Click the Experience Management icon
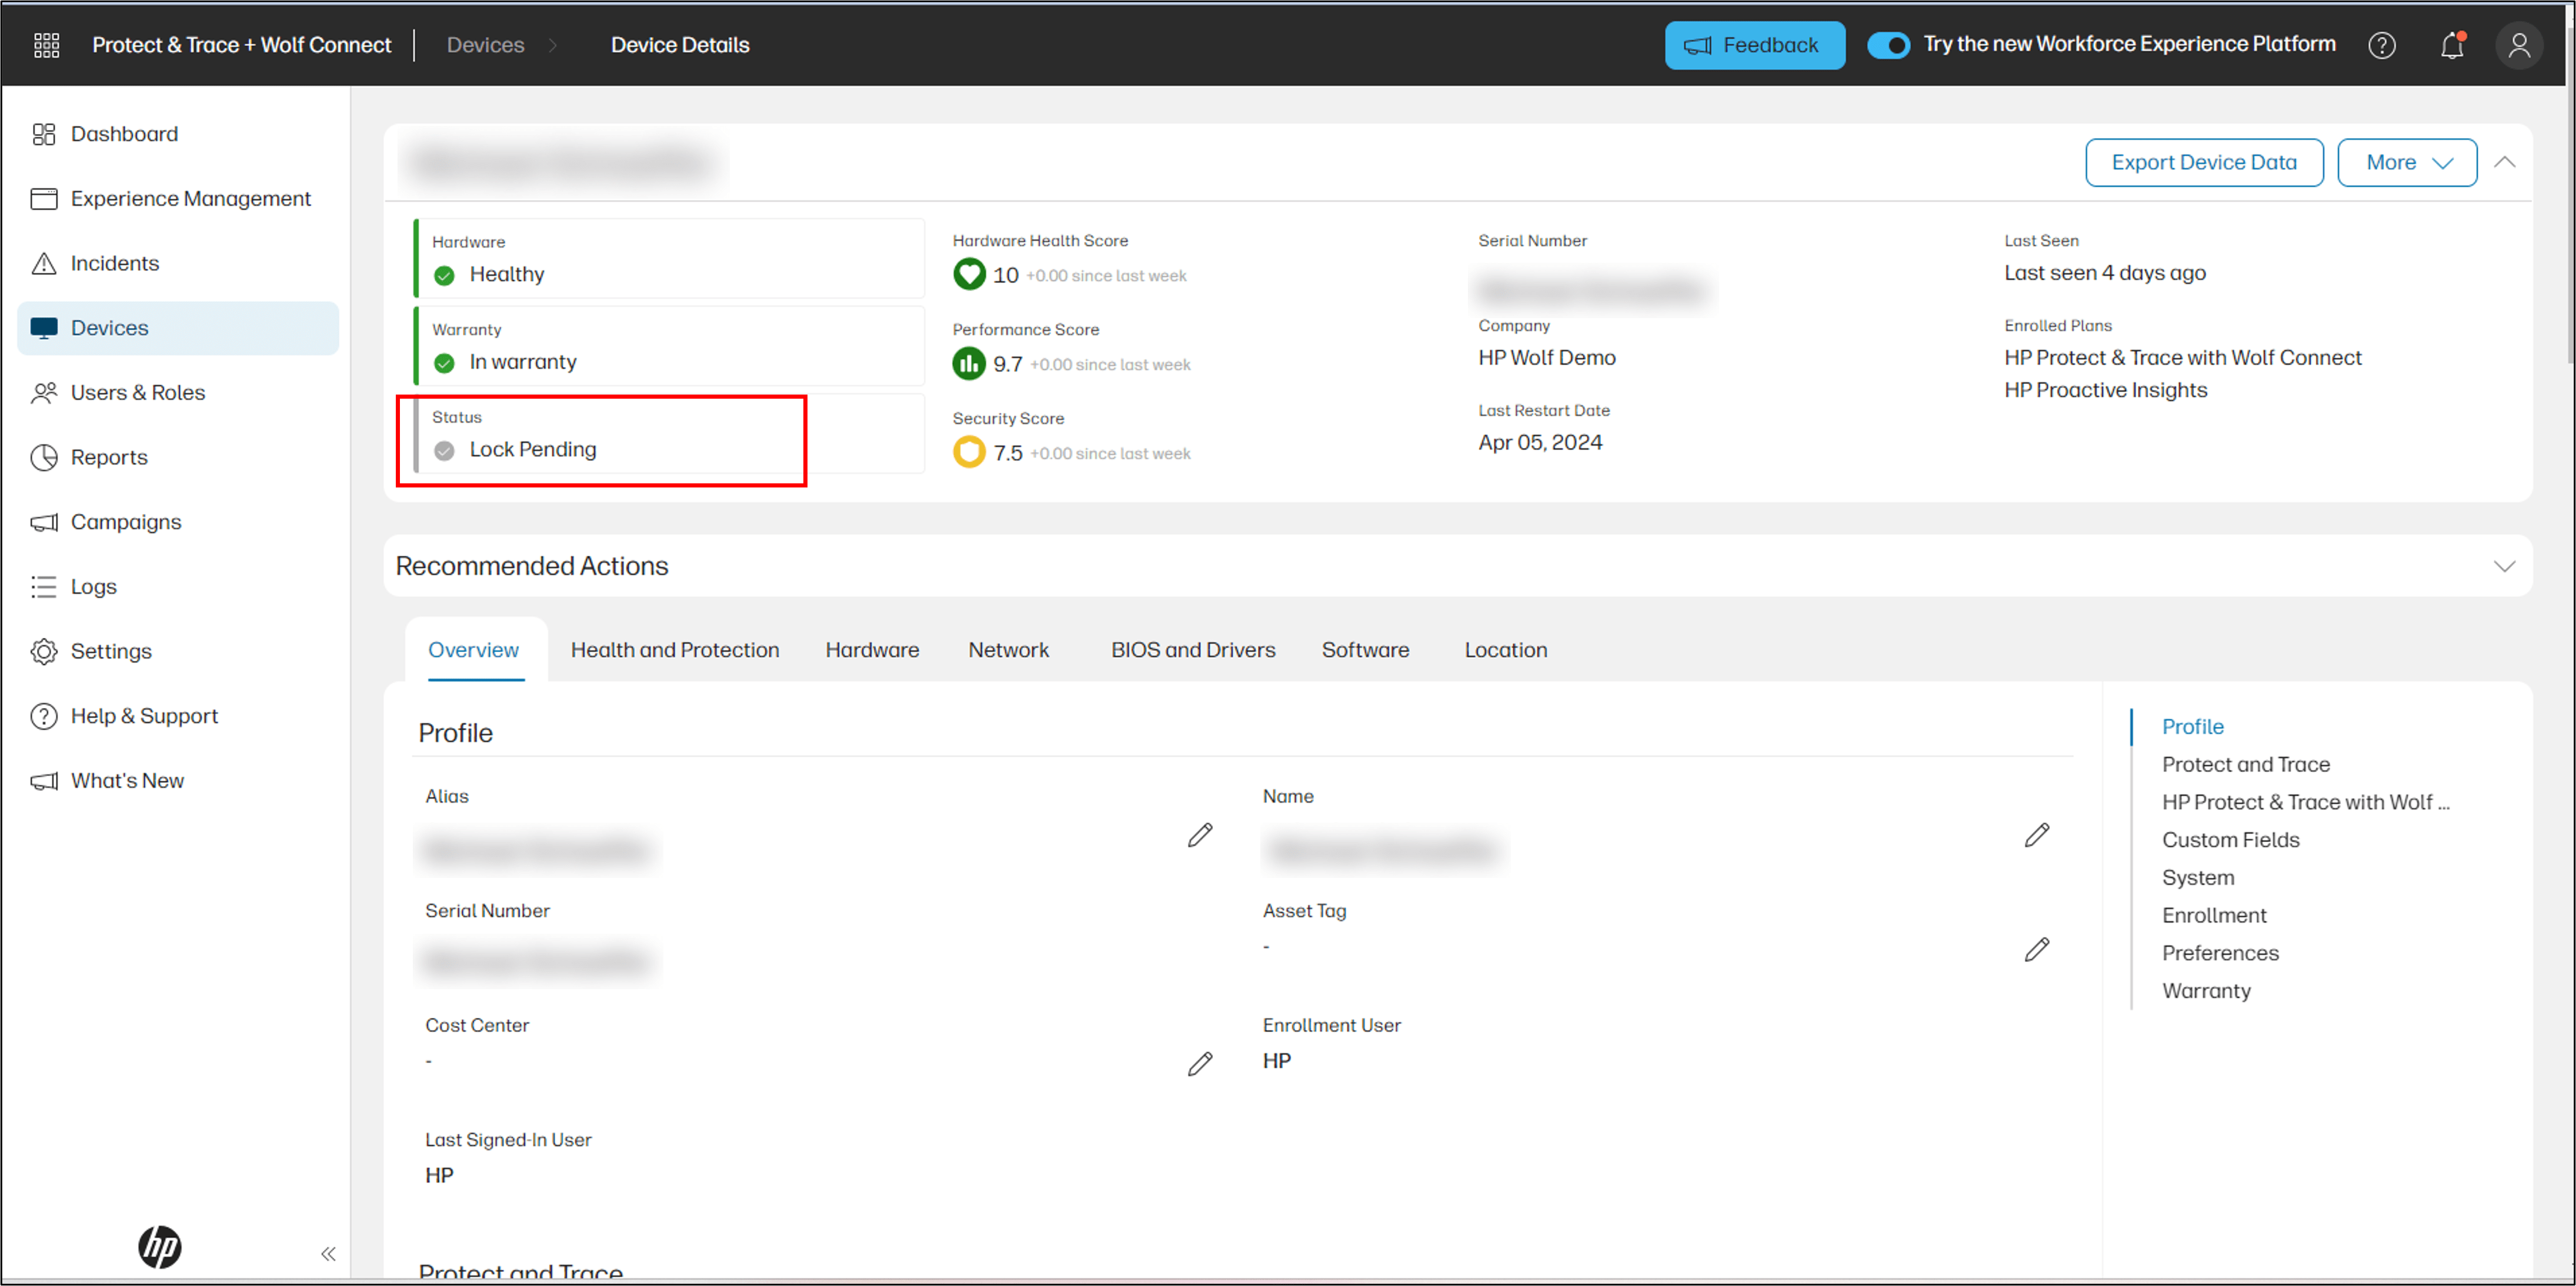2576x1286 pixels. click(44, 198)
